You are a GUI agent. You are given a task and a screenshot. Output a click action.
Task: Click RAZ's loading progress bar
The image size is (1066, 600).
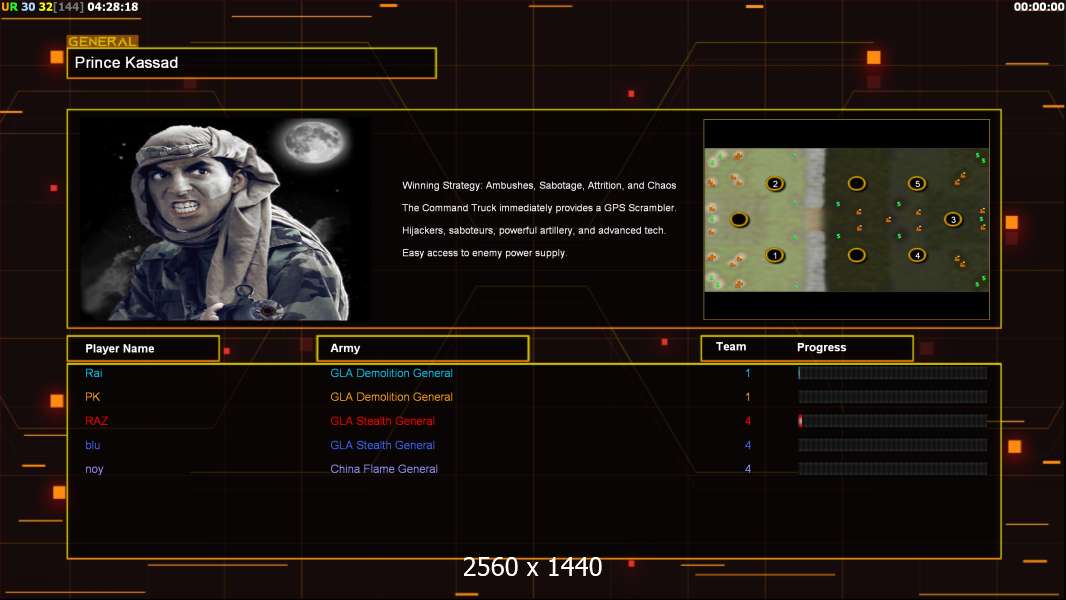(x=893, y=421)
